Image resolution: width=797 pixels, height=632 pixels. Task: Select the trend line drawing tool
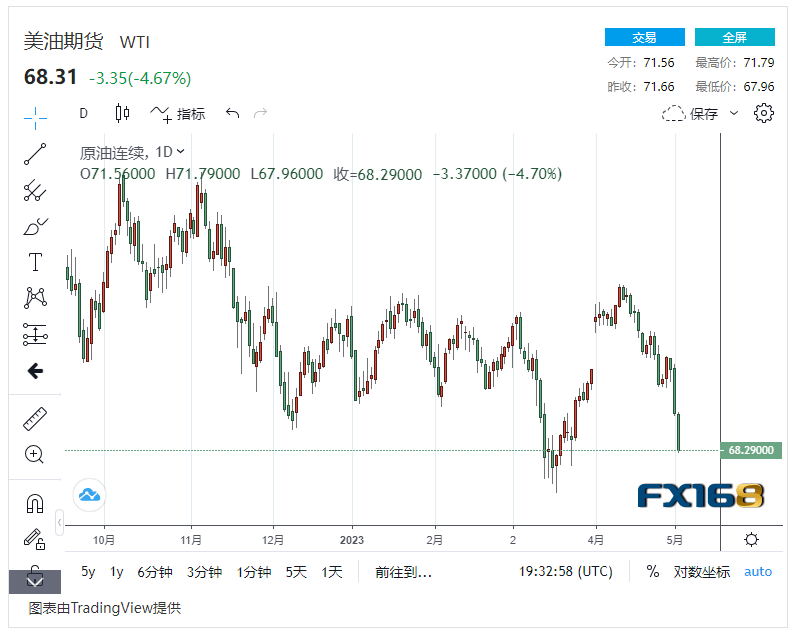tap(35, 154)
